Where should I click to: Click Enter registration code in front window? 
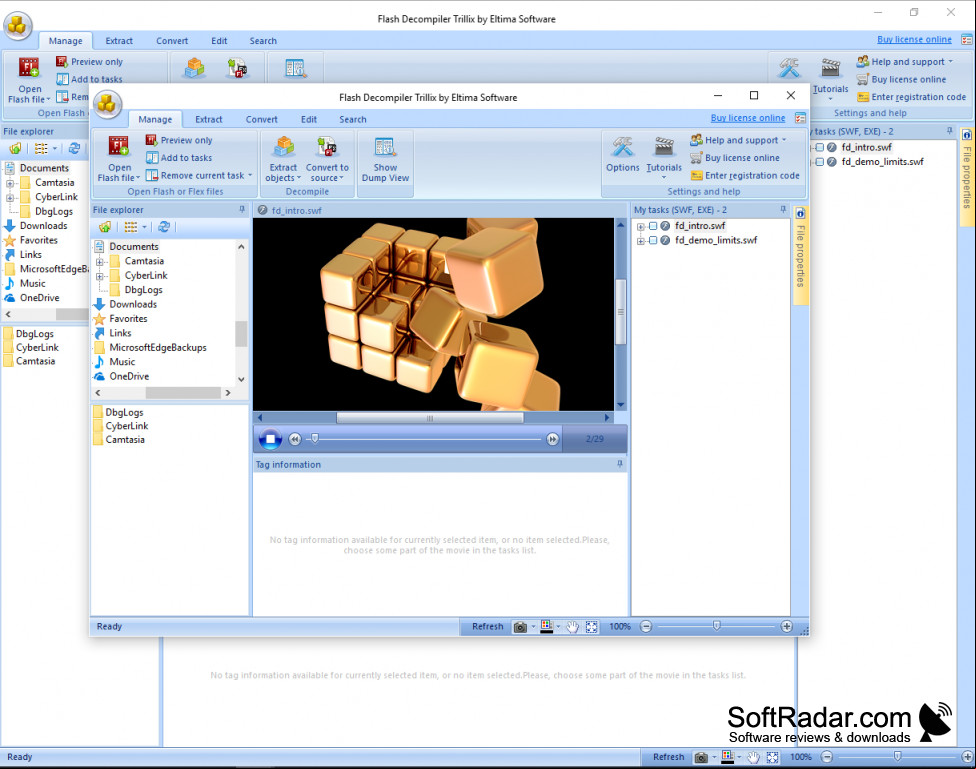point(745,176)
